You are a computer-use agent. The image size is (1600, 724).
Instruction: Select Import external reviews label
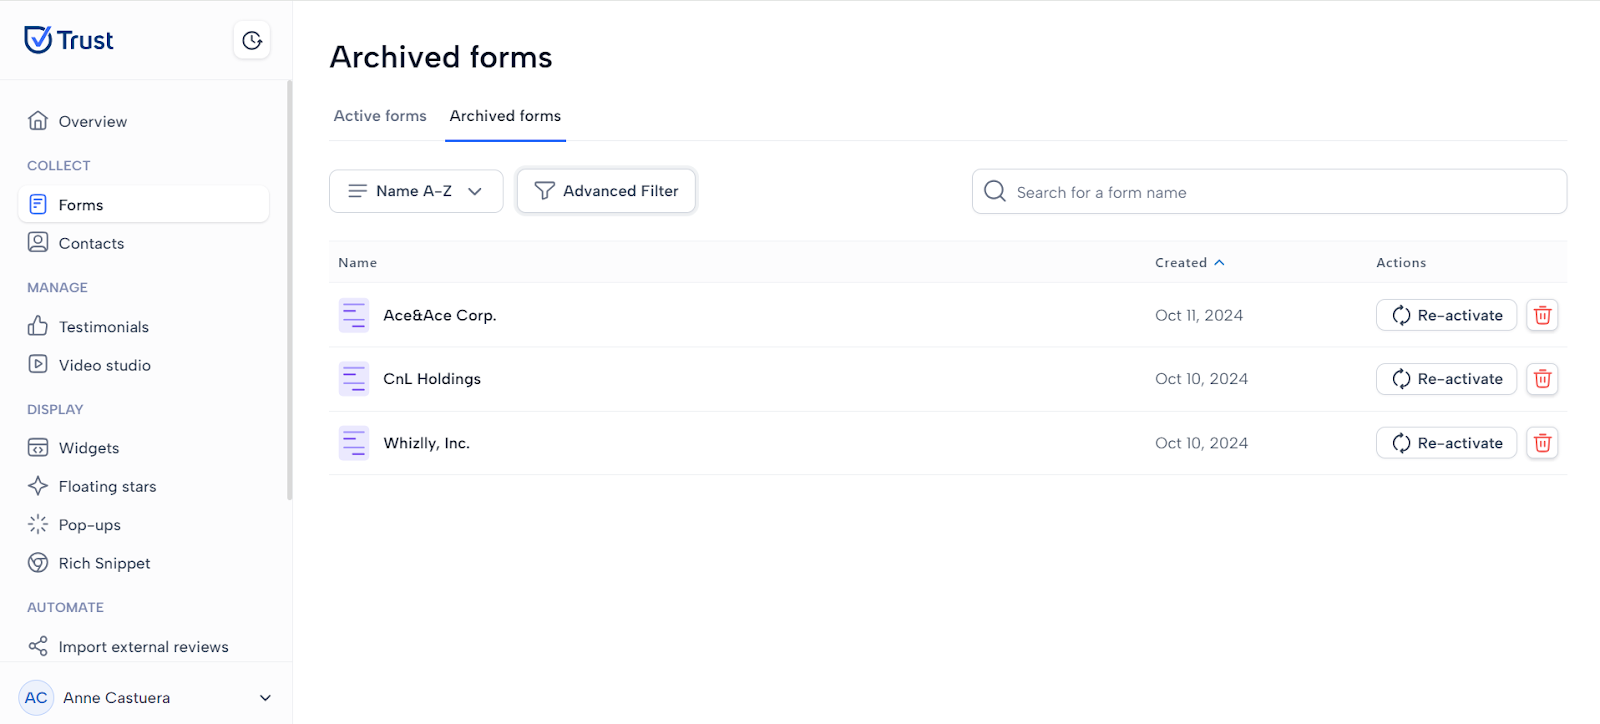143,647
